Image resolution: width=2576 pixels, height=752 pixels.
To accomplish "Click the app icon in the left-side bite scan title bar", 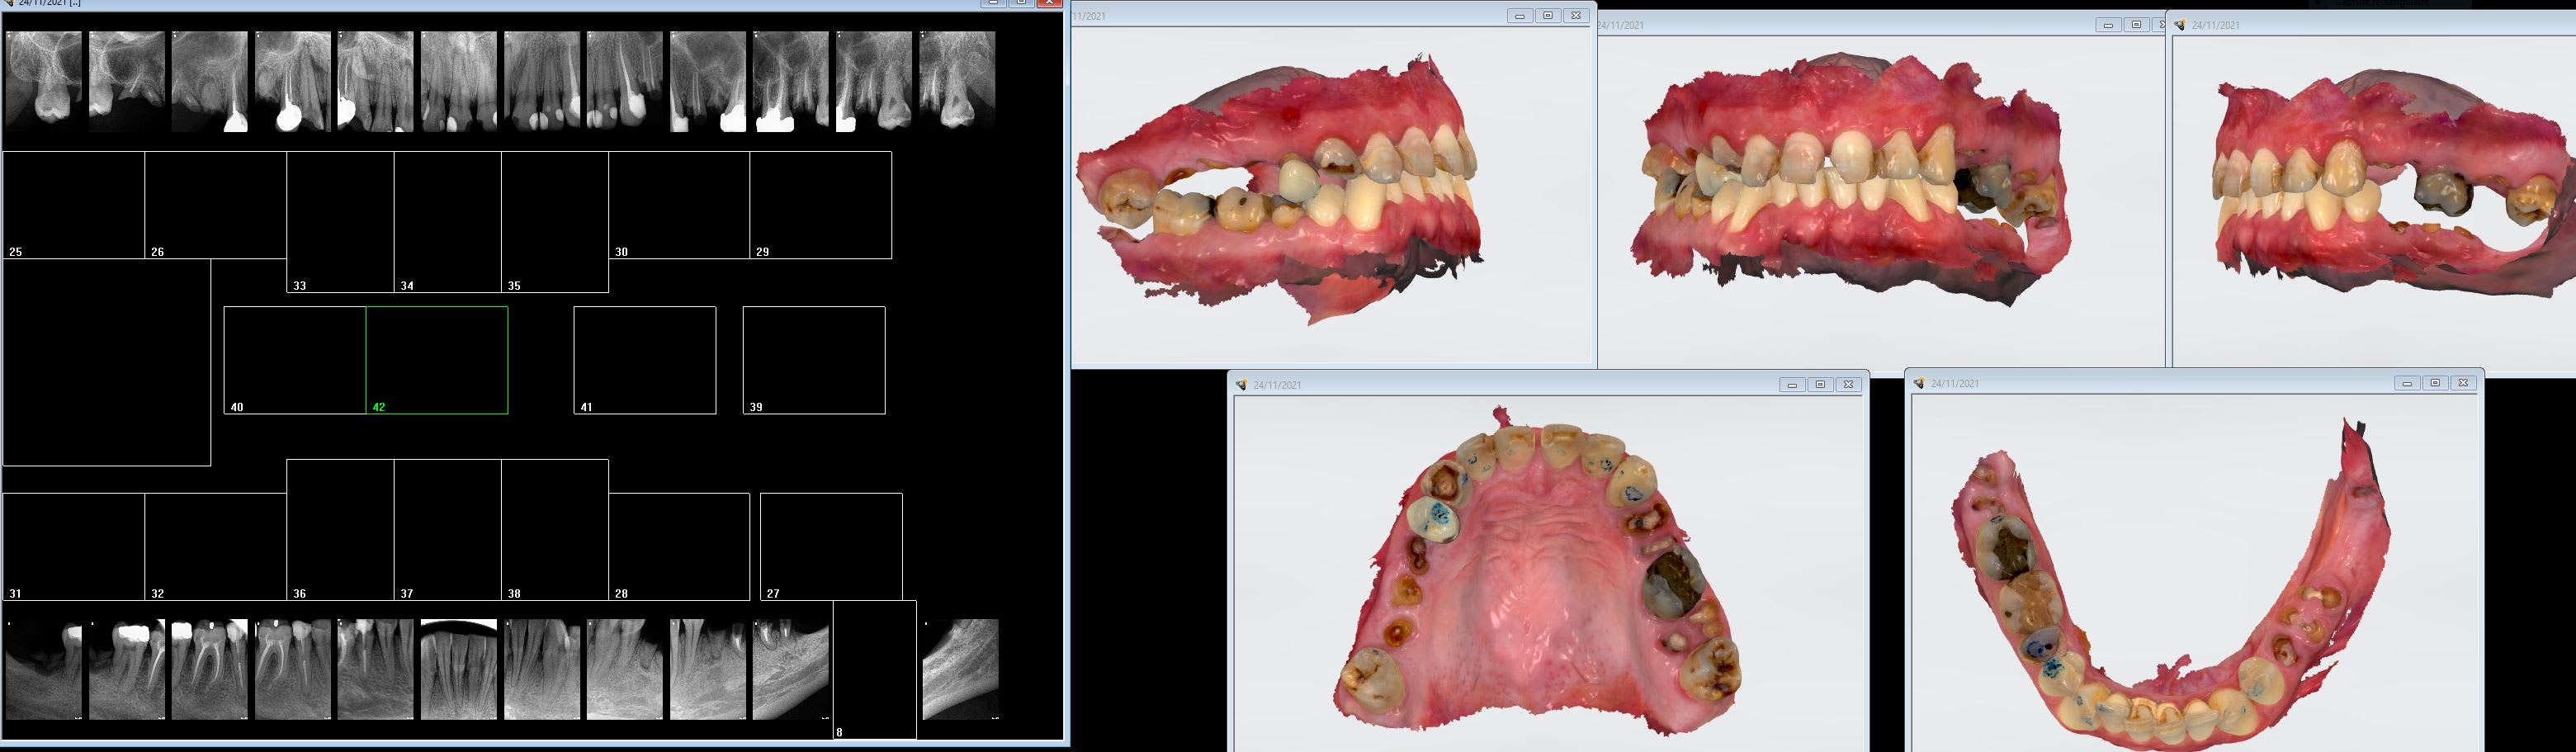I will coord(2180,25).
